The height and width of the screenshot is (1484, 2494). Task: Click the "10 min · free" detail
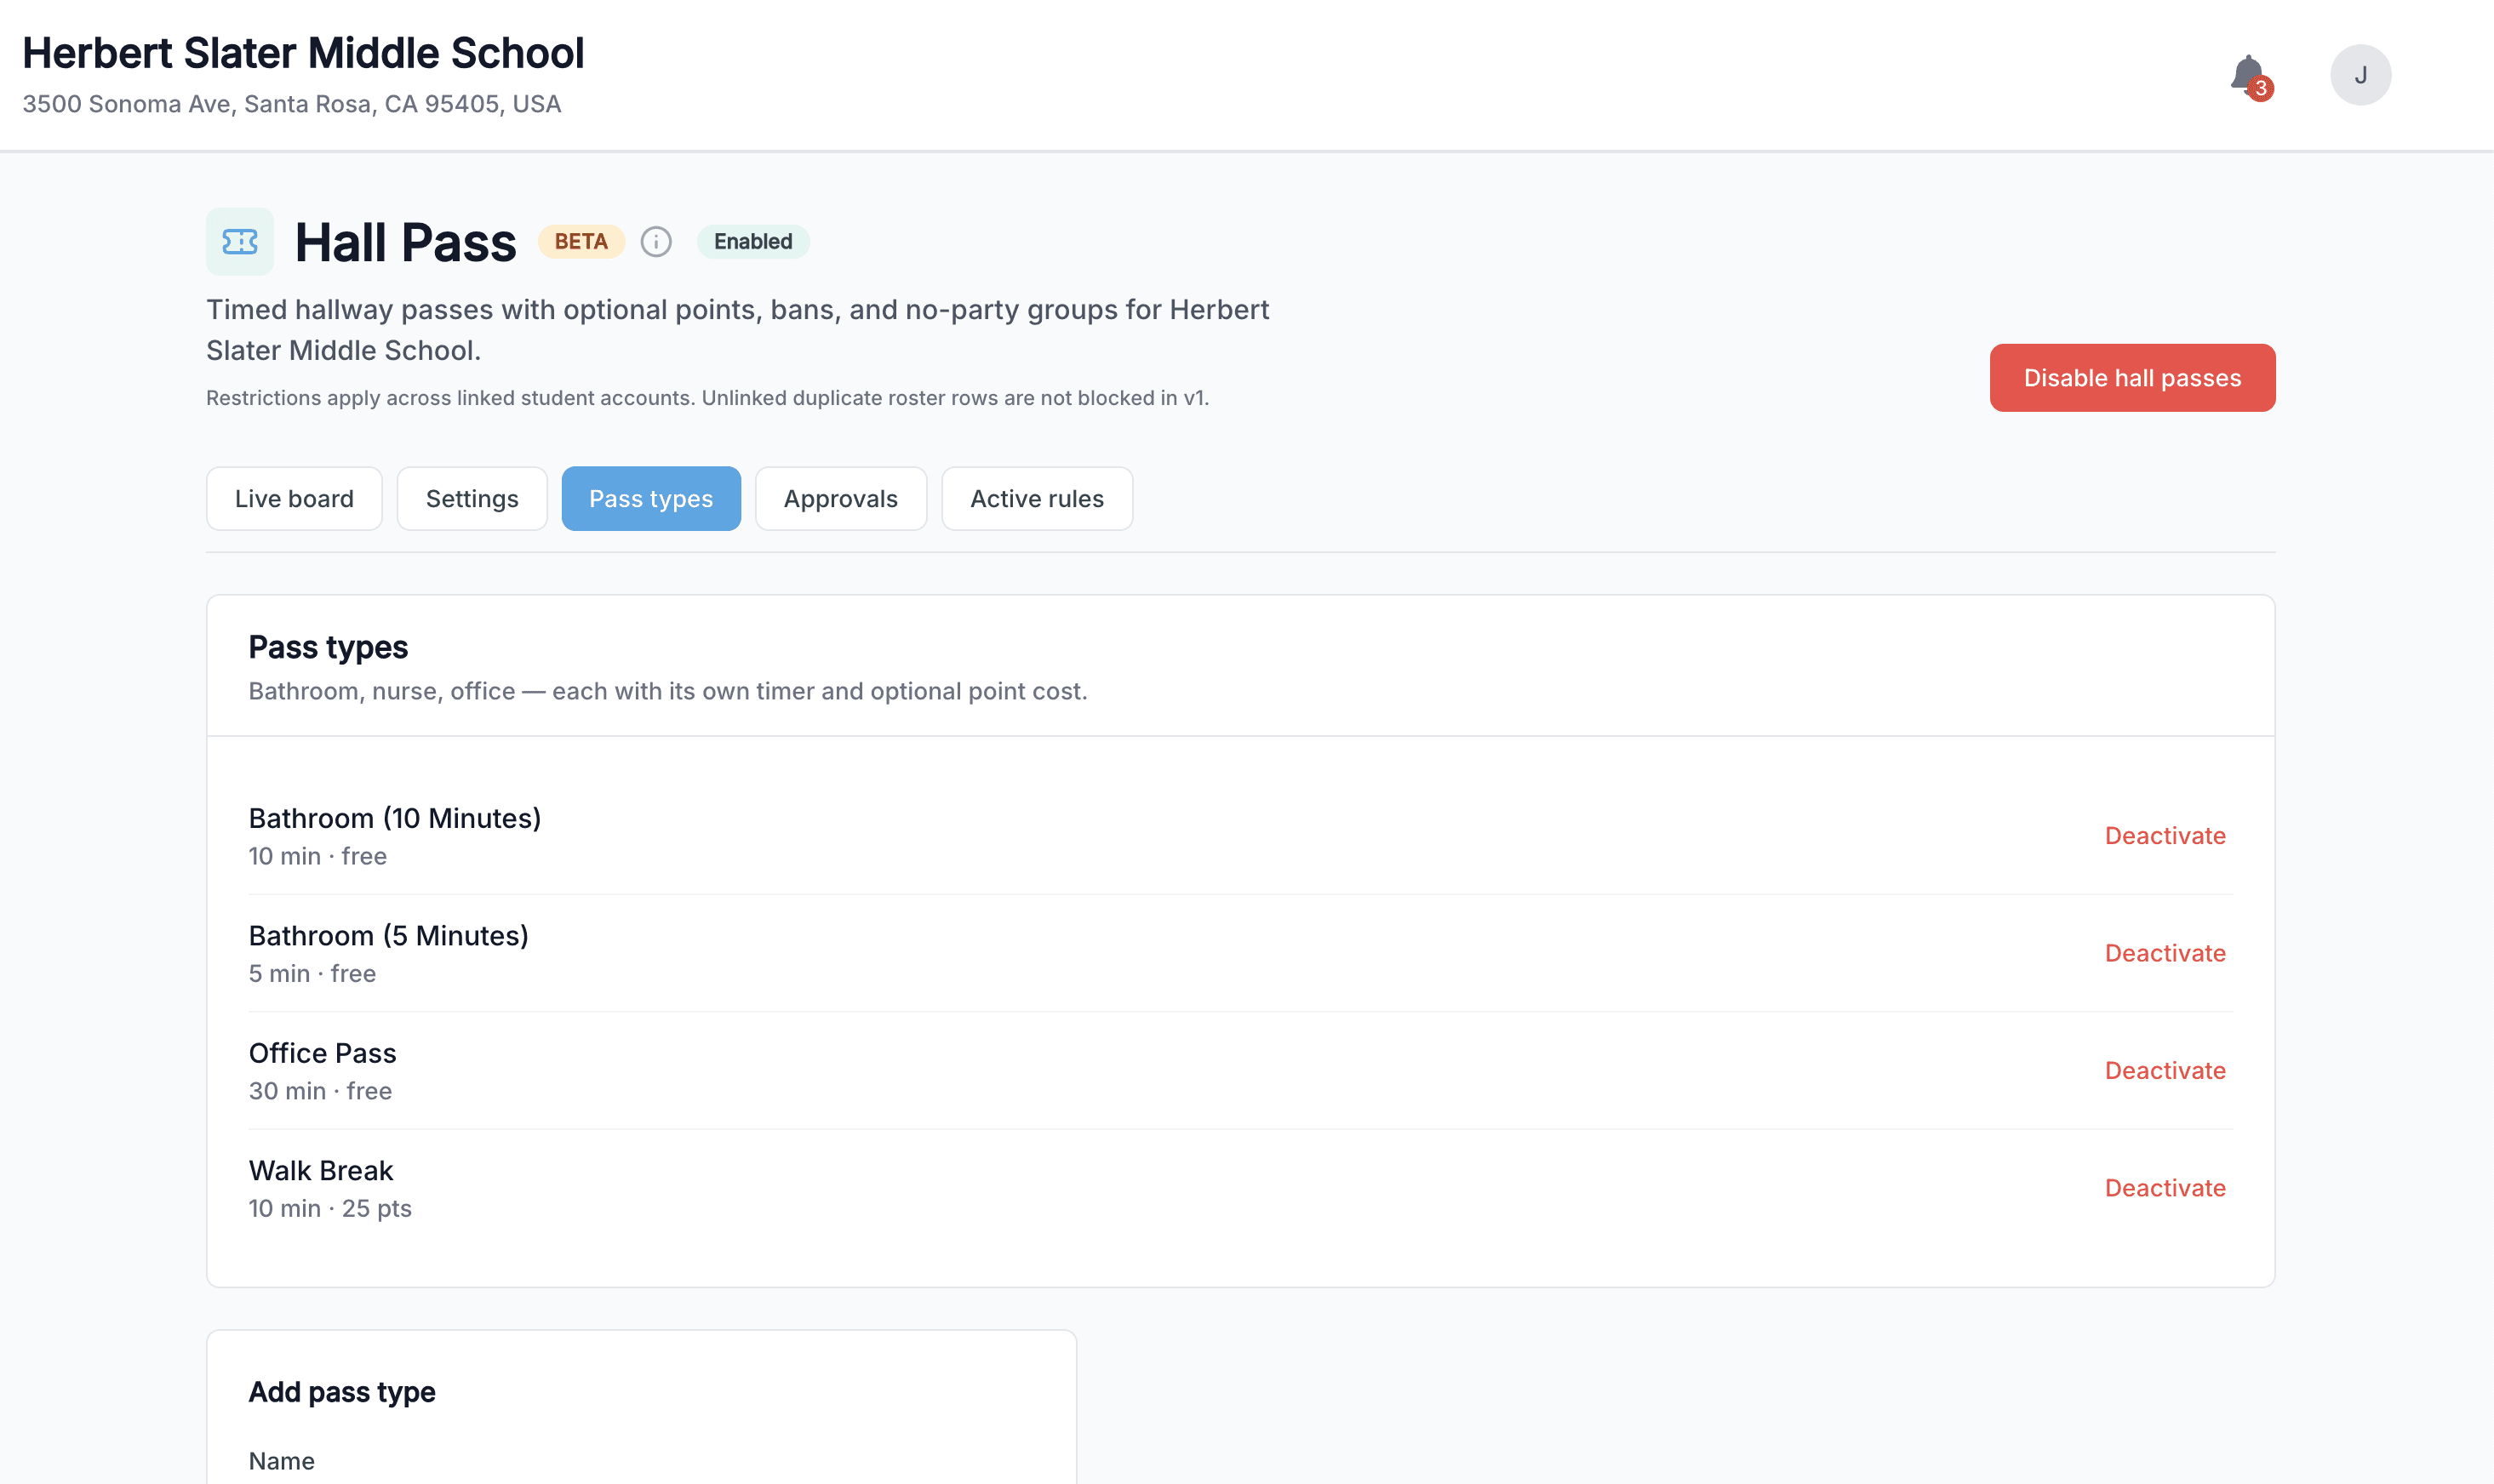coord(317,856)
